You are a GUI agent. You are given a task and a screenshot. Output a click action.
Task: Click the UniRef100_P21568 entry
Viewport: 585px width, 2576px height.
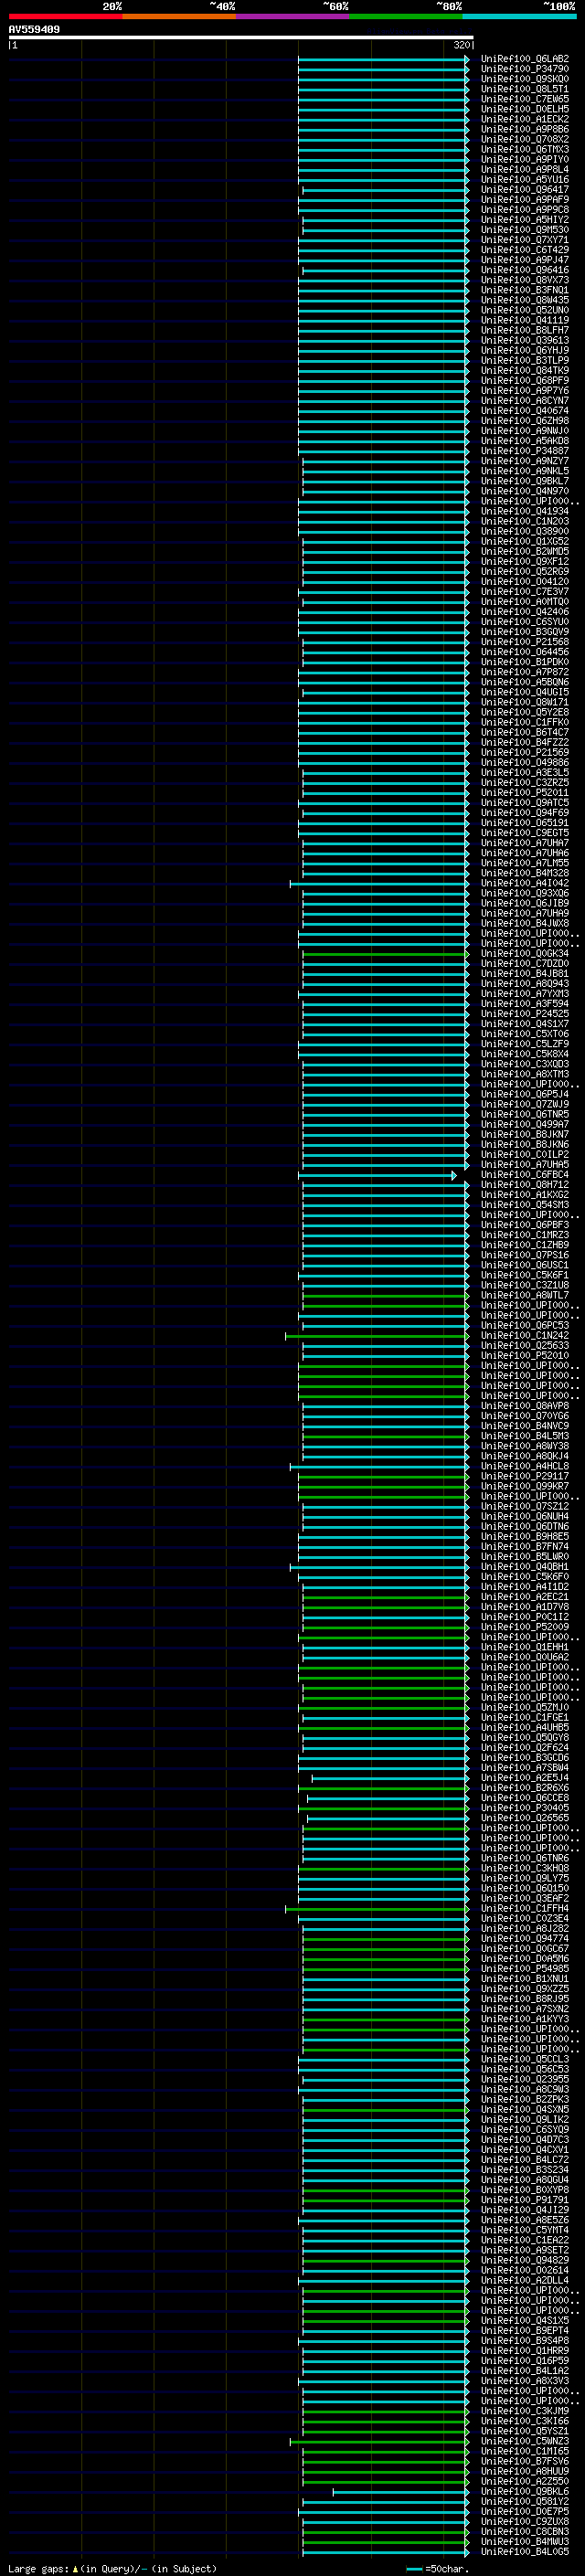click(x=525, y=642)
